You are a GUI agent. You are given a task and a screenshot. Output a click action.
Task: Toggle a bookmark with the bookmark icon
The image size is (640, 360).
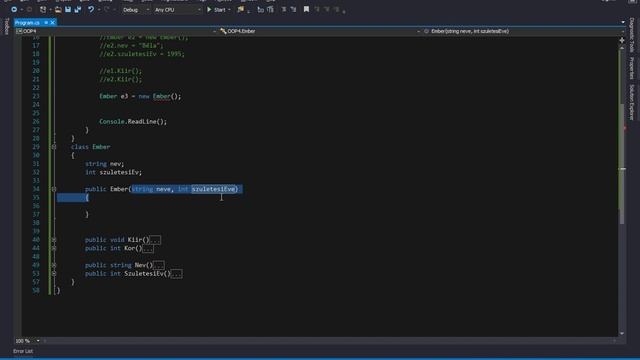306,9
